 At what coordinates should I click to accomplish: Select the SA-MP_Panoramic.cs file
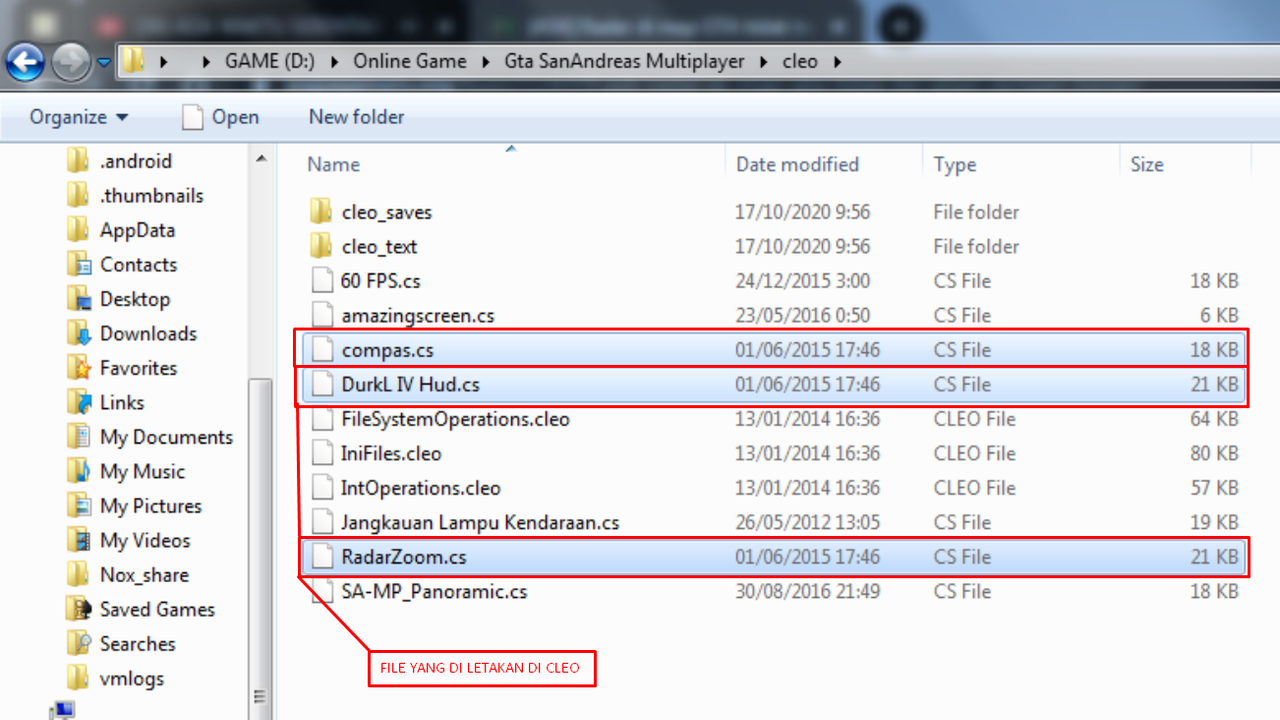[433, 592]
